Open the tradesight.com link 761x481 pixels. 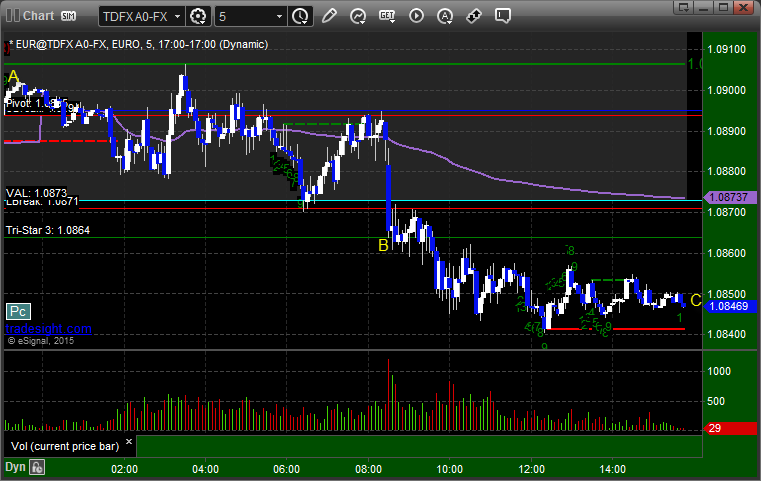[x=48, y=329]
